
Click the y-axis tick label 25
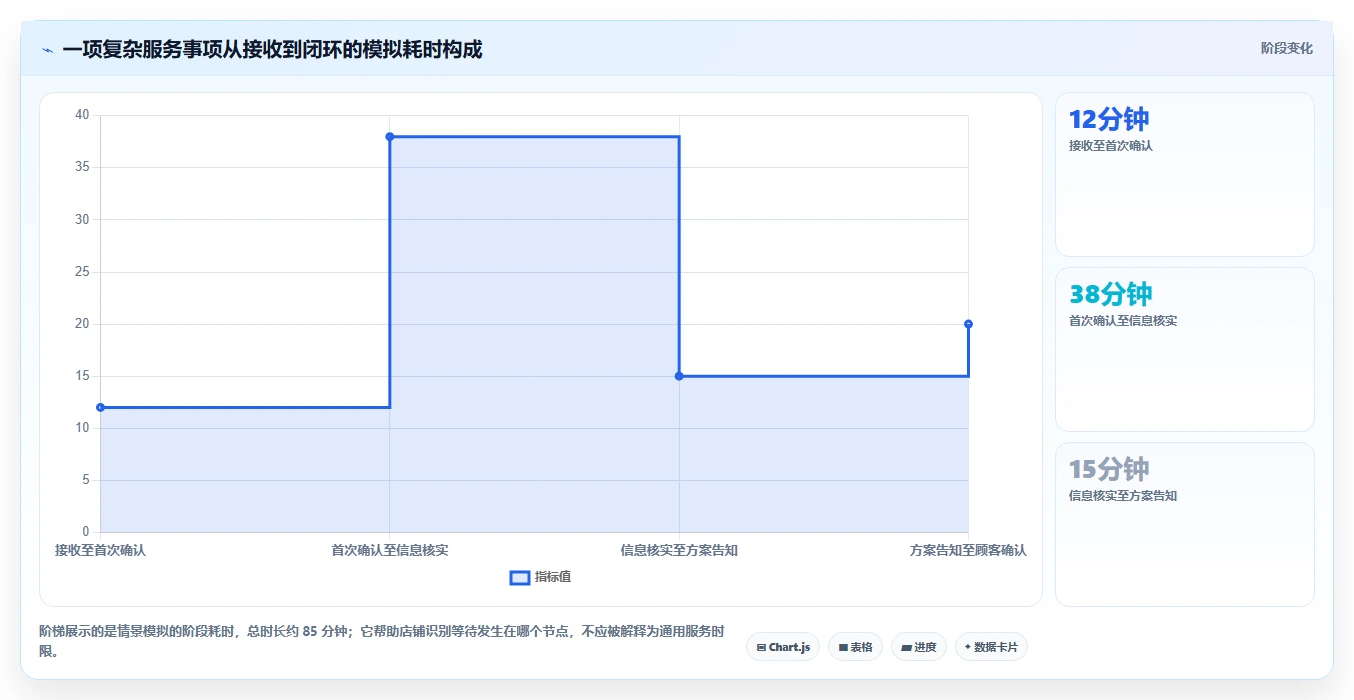tap(82, 272)
